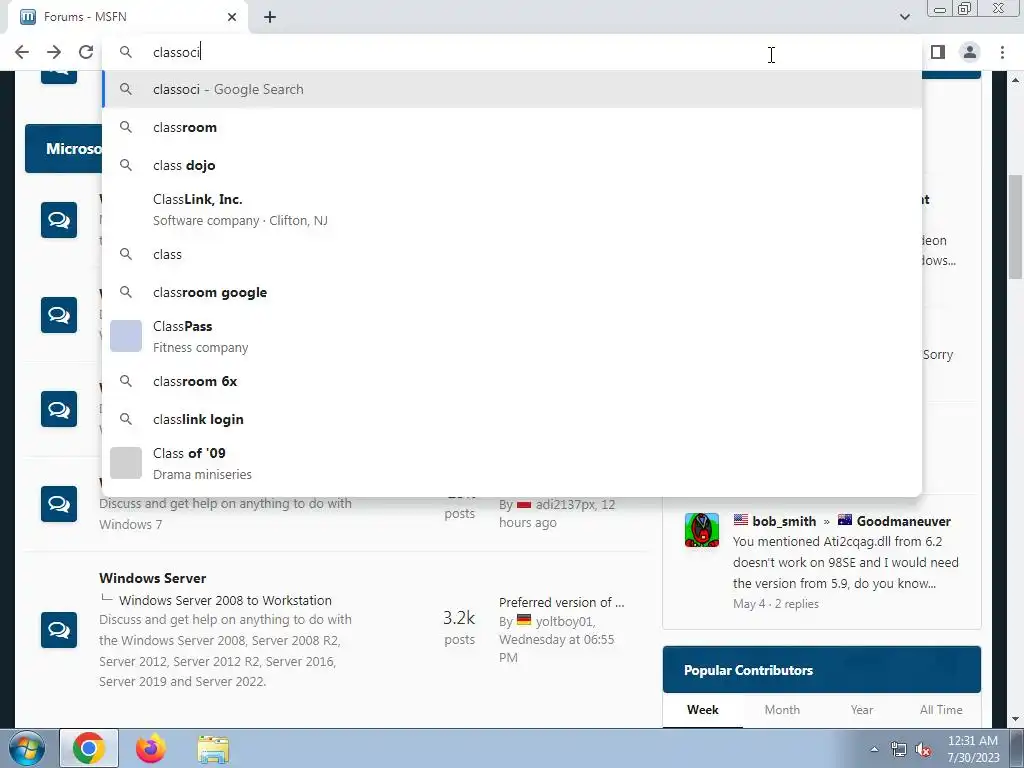Image resolution: width=1024 pixels, height=768 pixels.
Task: Click the forum icon beside Windows Server
Action: click(x=59, y=630)
